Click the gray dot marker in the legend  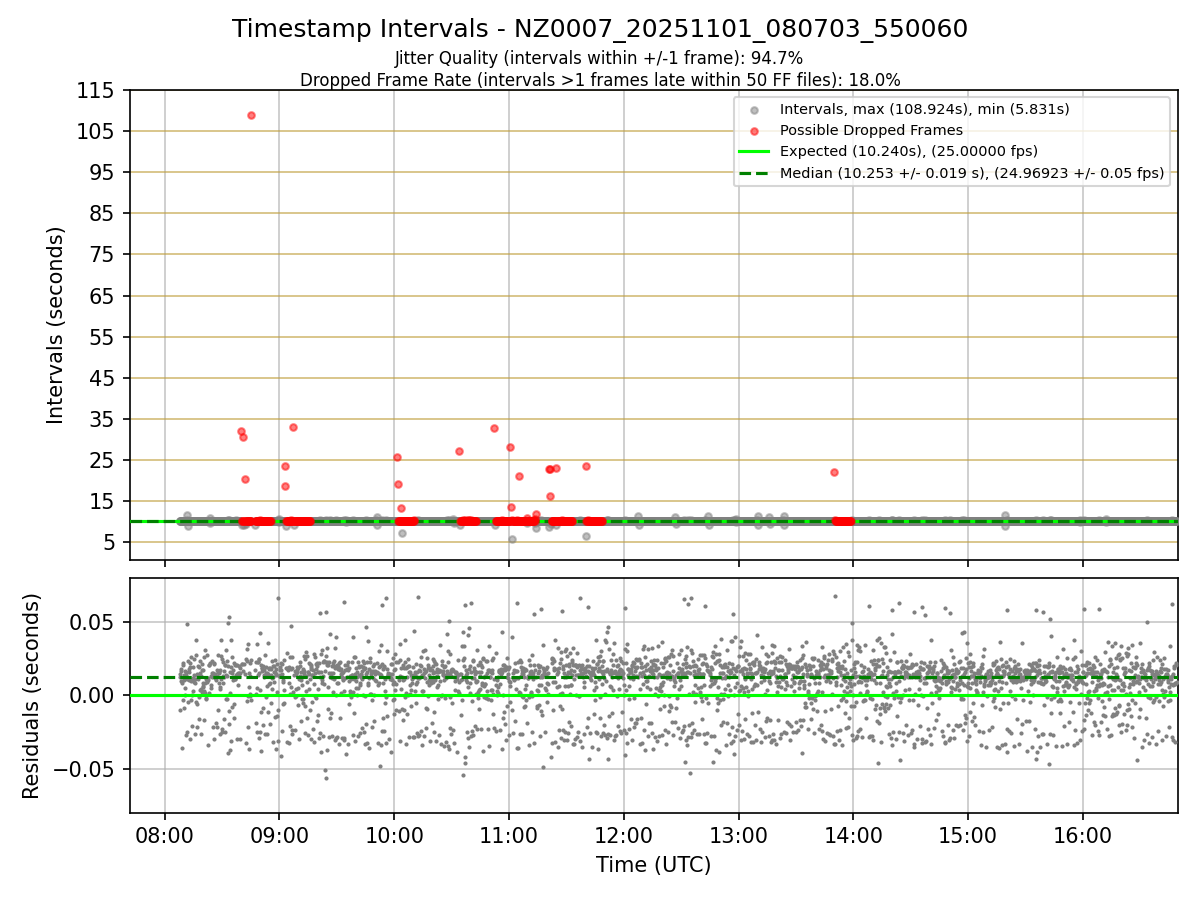[x=754, y=110]
